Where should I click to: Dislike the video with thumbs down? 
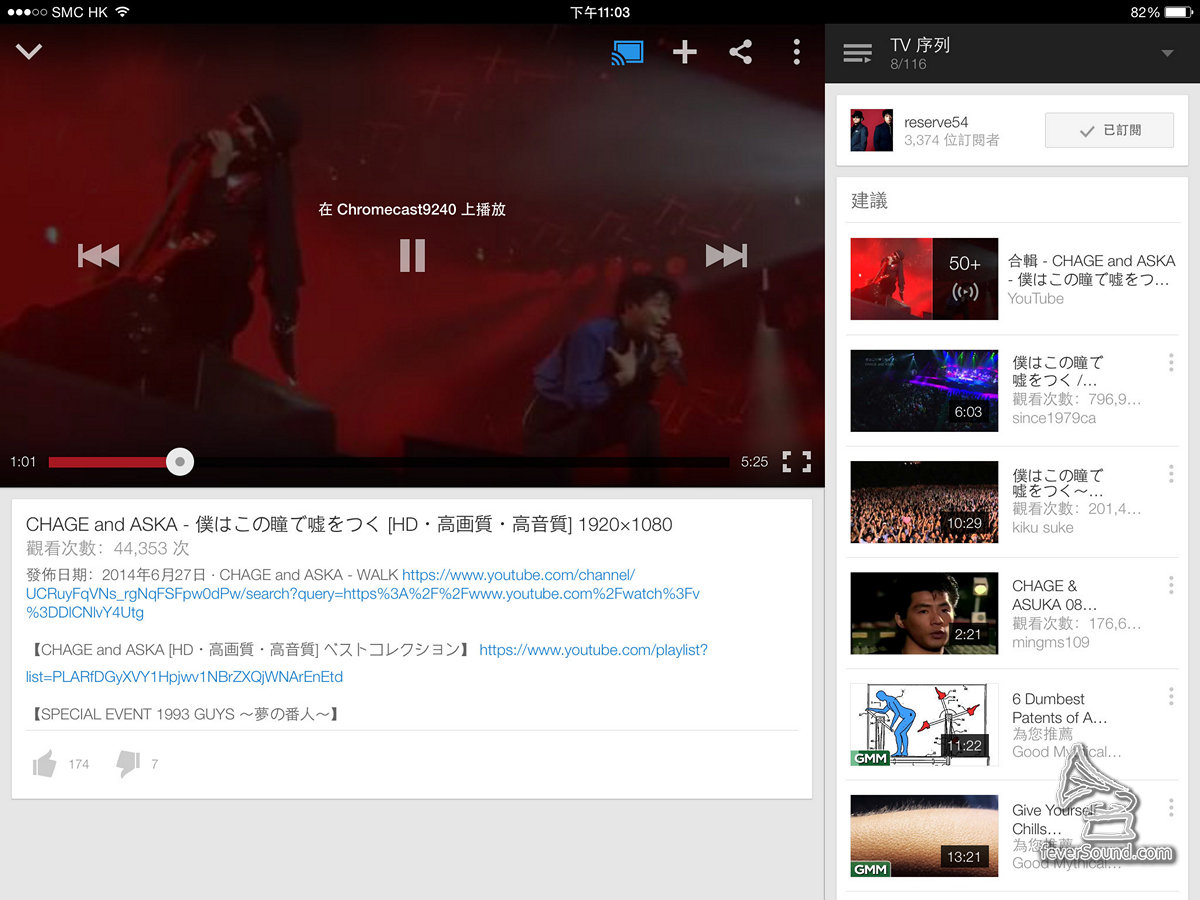[x=128, y=765]
